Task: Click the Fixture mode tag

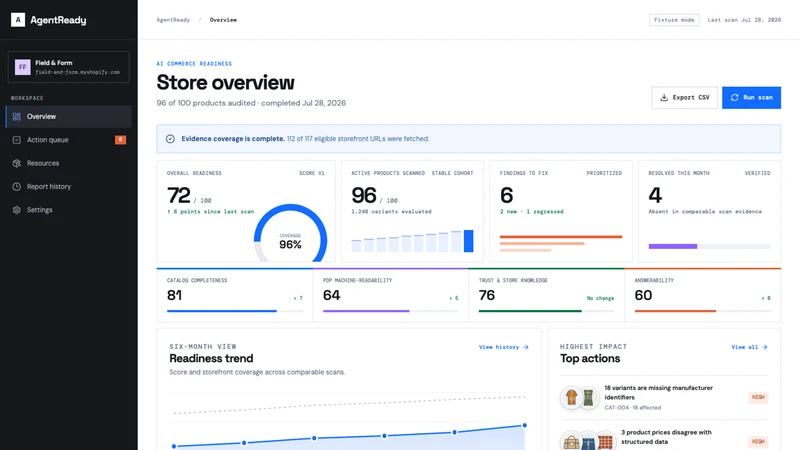Action: 674,20
